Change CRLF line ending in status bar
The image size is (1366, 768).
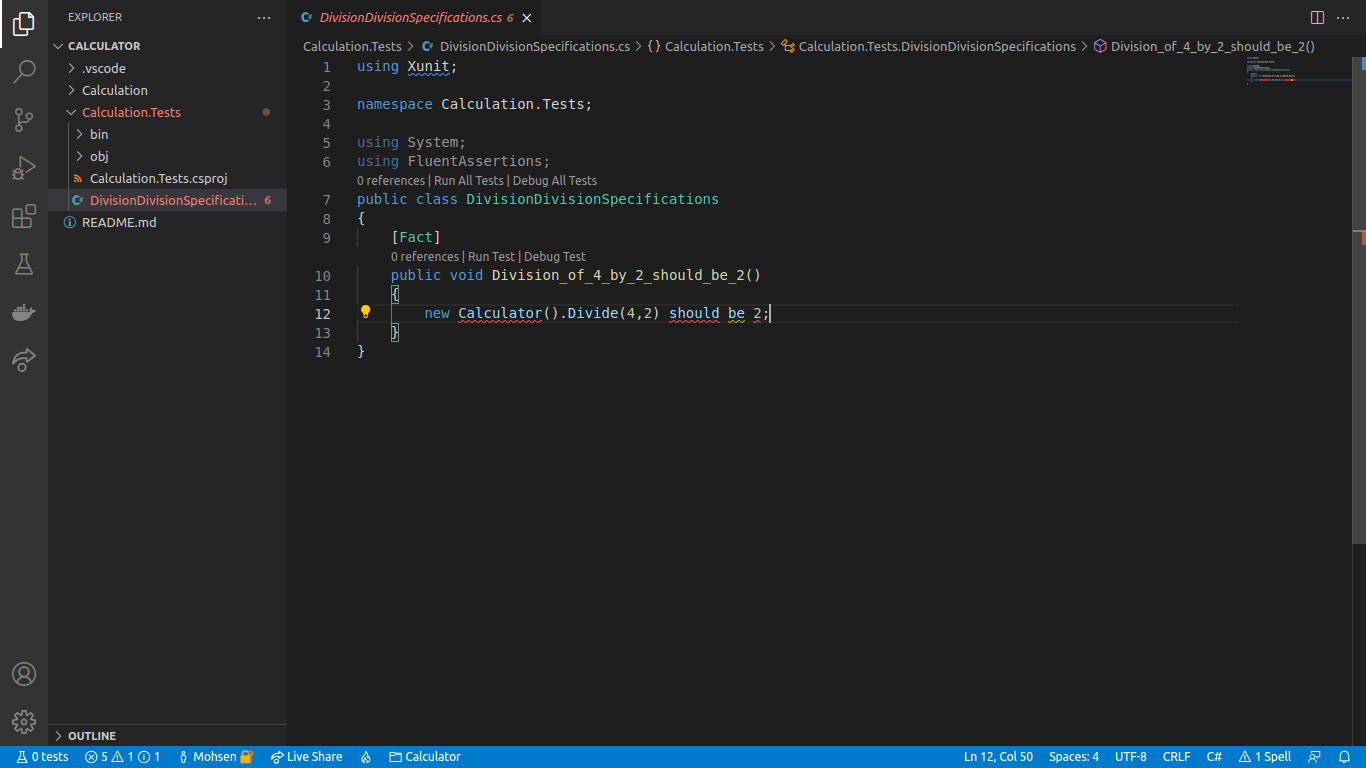(x=1176, y=757)
